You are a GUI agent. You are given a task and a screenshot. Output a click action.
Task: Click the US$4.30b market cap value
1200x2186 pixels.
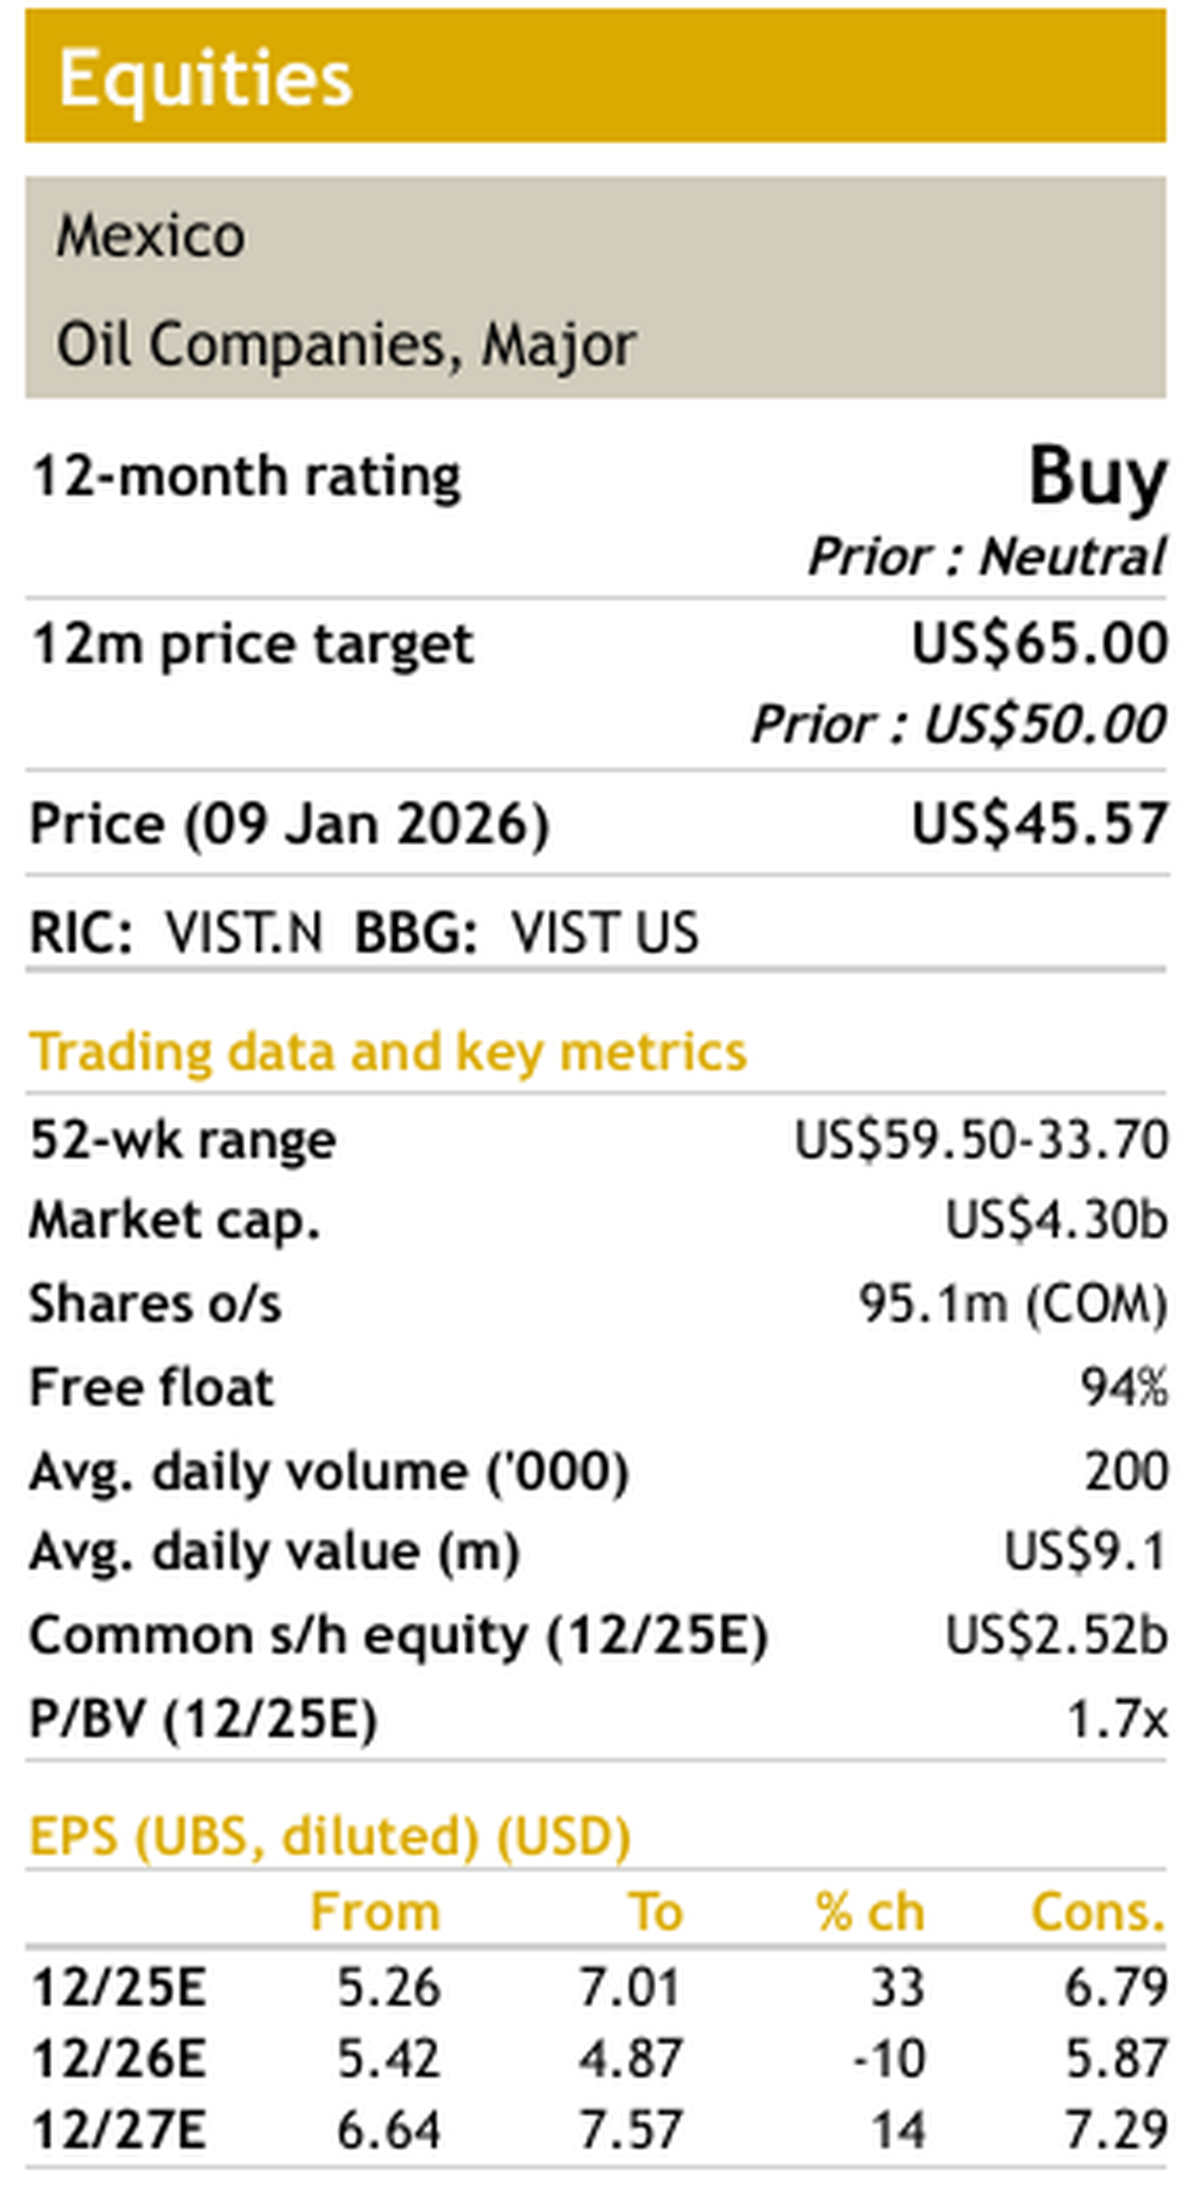tap(1056, 1220)
